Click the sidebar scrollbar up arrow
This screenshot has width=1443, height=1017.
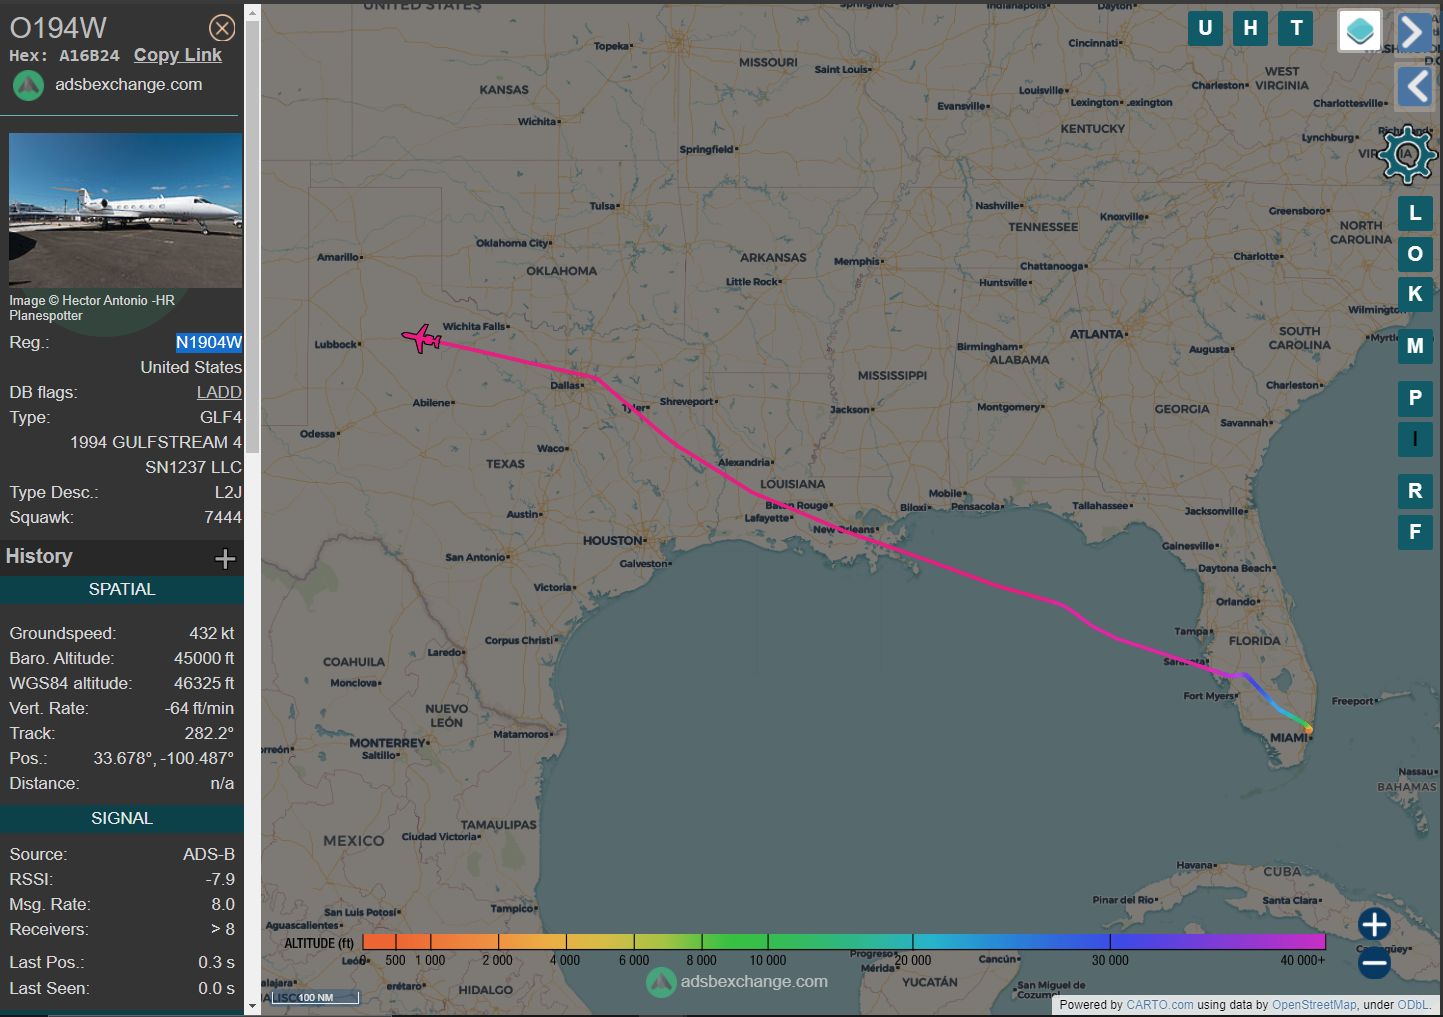(252, 12)
